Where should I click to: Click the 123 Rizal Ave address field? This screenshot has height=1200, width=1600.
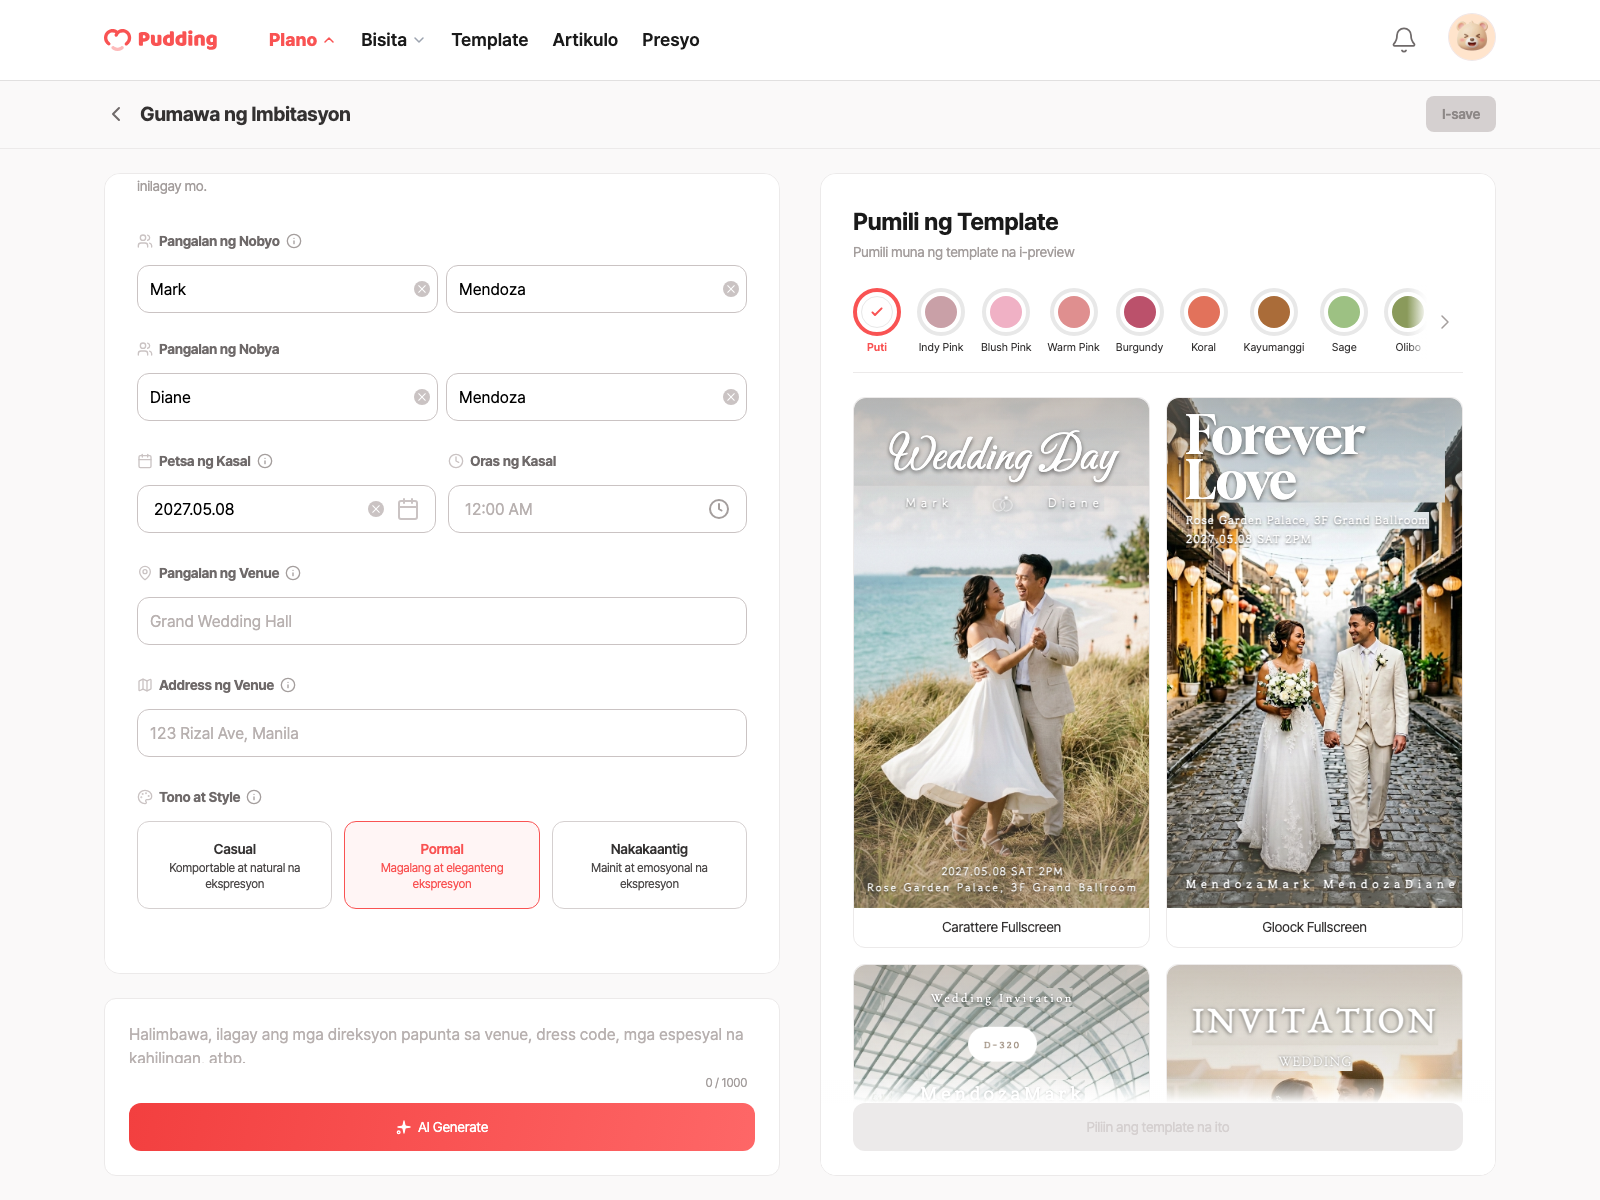click(x=442, y=733)
